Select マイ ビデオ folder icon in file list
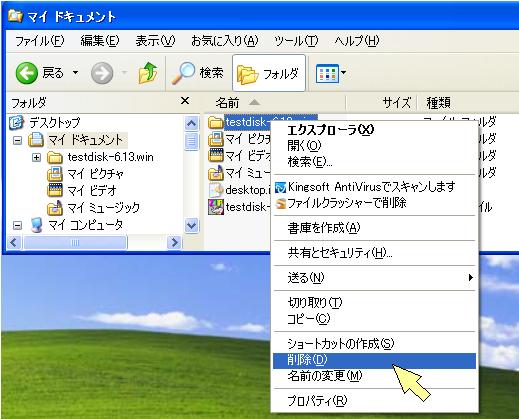Screen dimensions: 519x419 point(216,156)
